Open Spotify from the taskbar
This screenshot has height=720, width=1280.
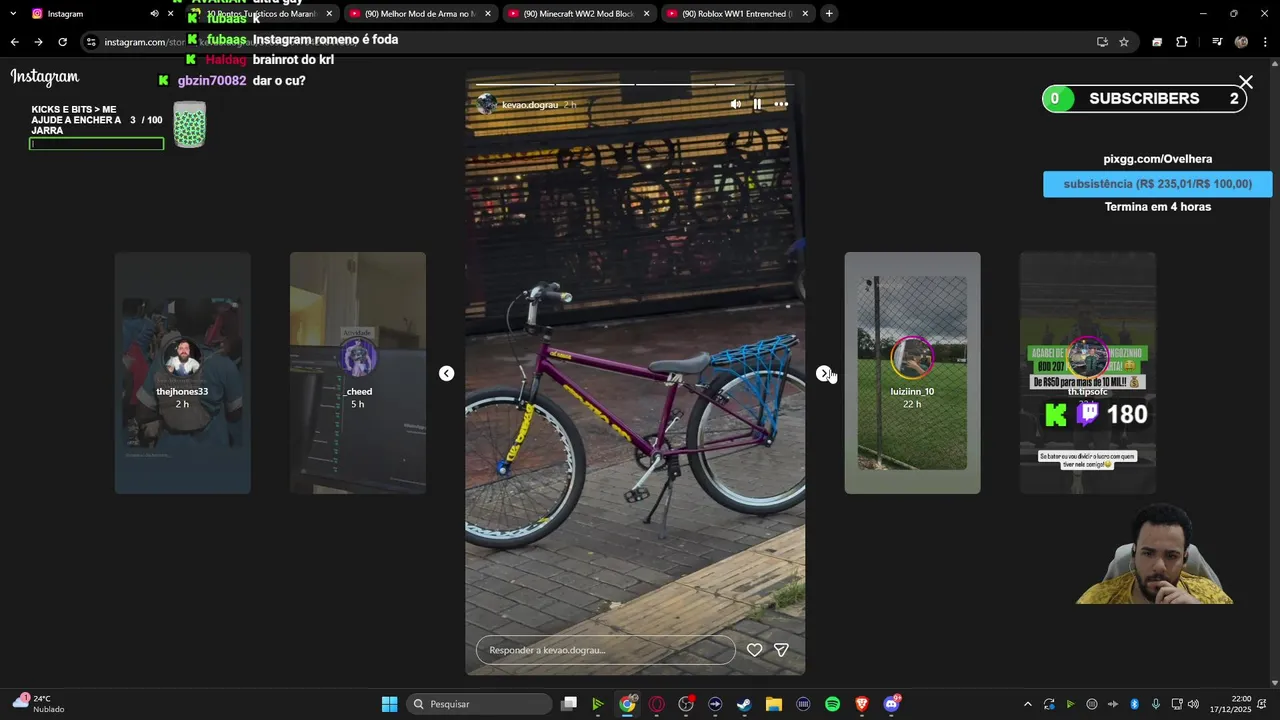click(x=832, y=704)
